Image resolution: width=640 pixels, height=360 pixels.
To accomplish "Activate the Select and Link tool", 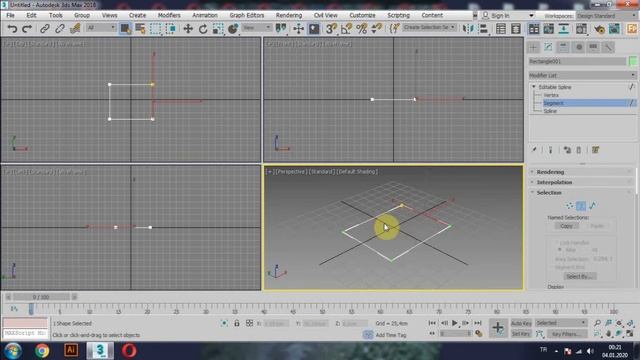I will (x=44, y=29).
